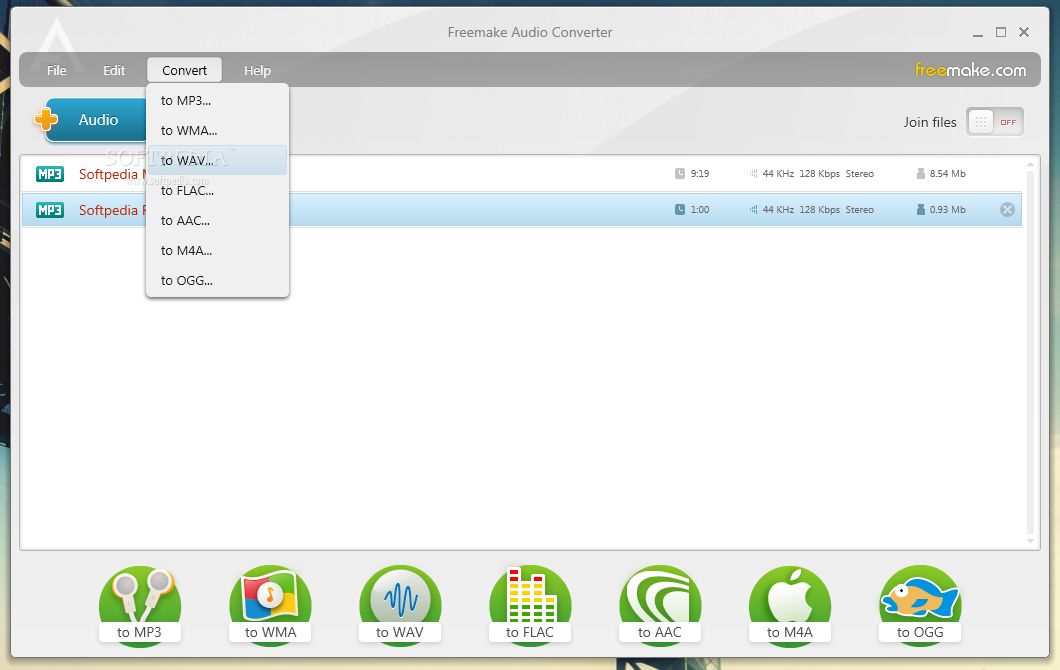1060x670 pixels.
Task: Click the clock icon beside 1:00
Action: pyautogui.click(x=680, y=210)
